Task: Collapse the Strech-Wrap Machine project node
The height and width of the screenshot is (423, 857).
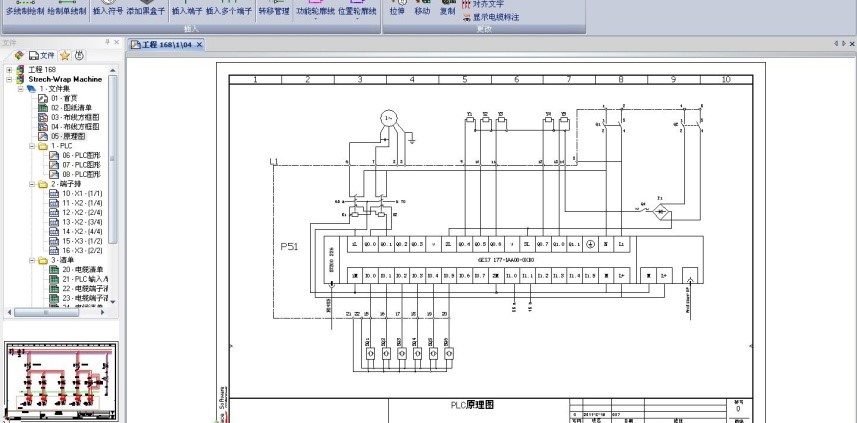Action: (9, 79)
